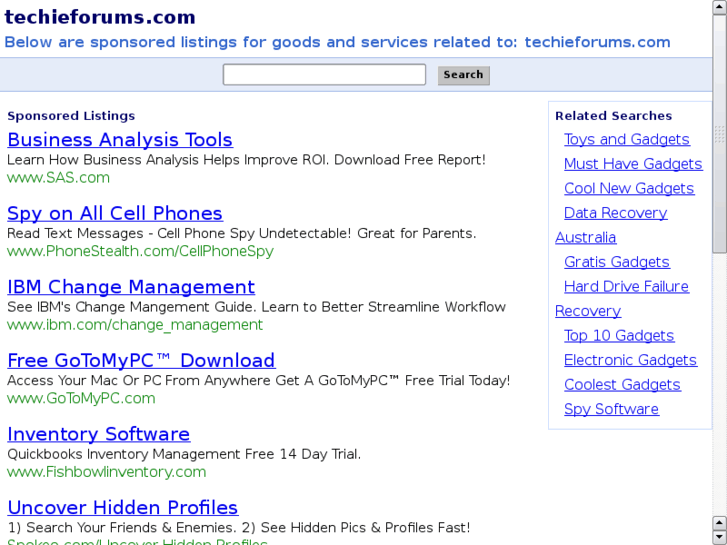
Task: Click the Read Text Messages description
Action: click(242, 233)
